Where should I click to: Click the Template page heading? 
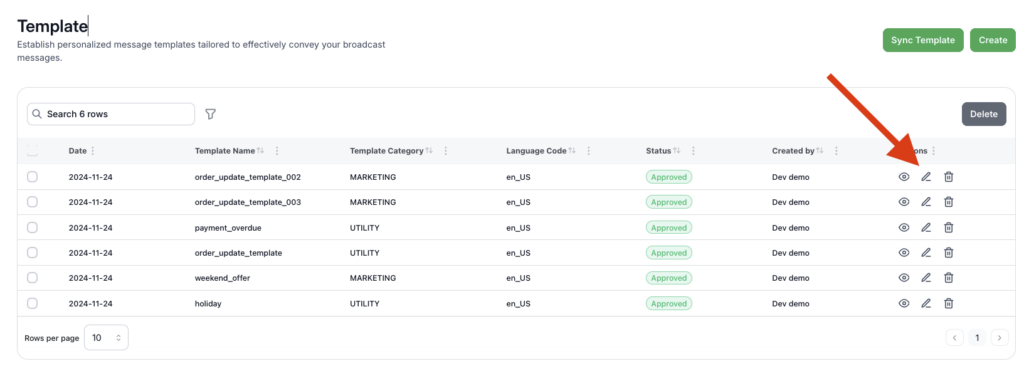coord(52,26)
